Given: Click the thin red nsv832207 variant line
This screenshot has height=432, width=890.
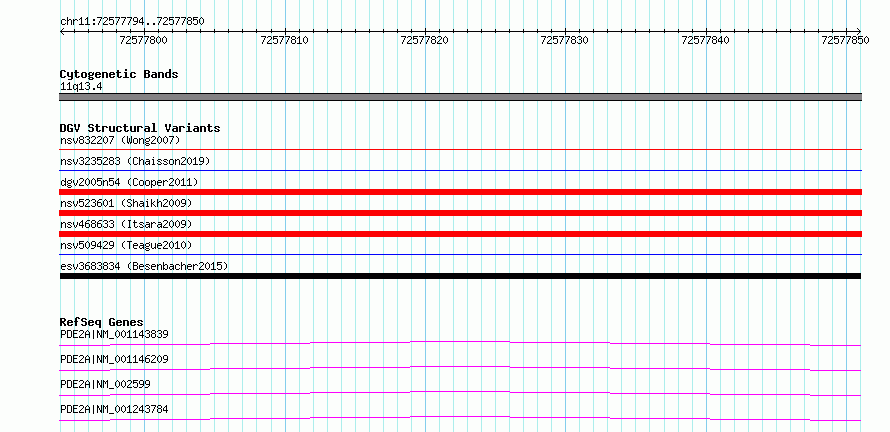Looking at the screenshot, I should pyautogui.click(x=460, y=149).
